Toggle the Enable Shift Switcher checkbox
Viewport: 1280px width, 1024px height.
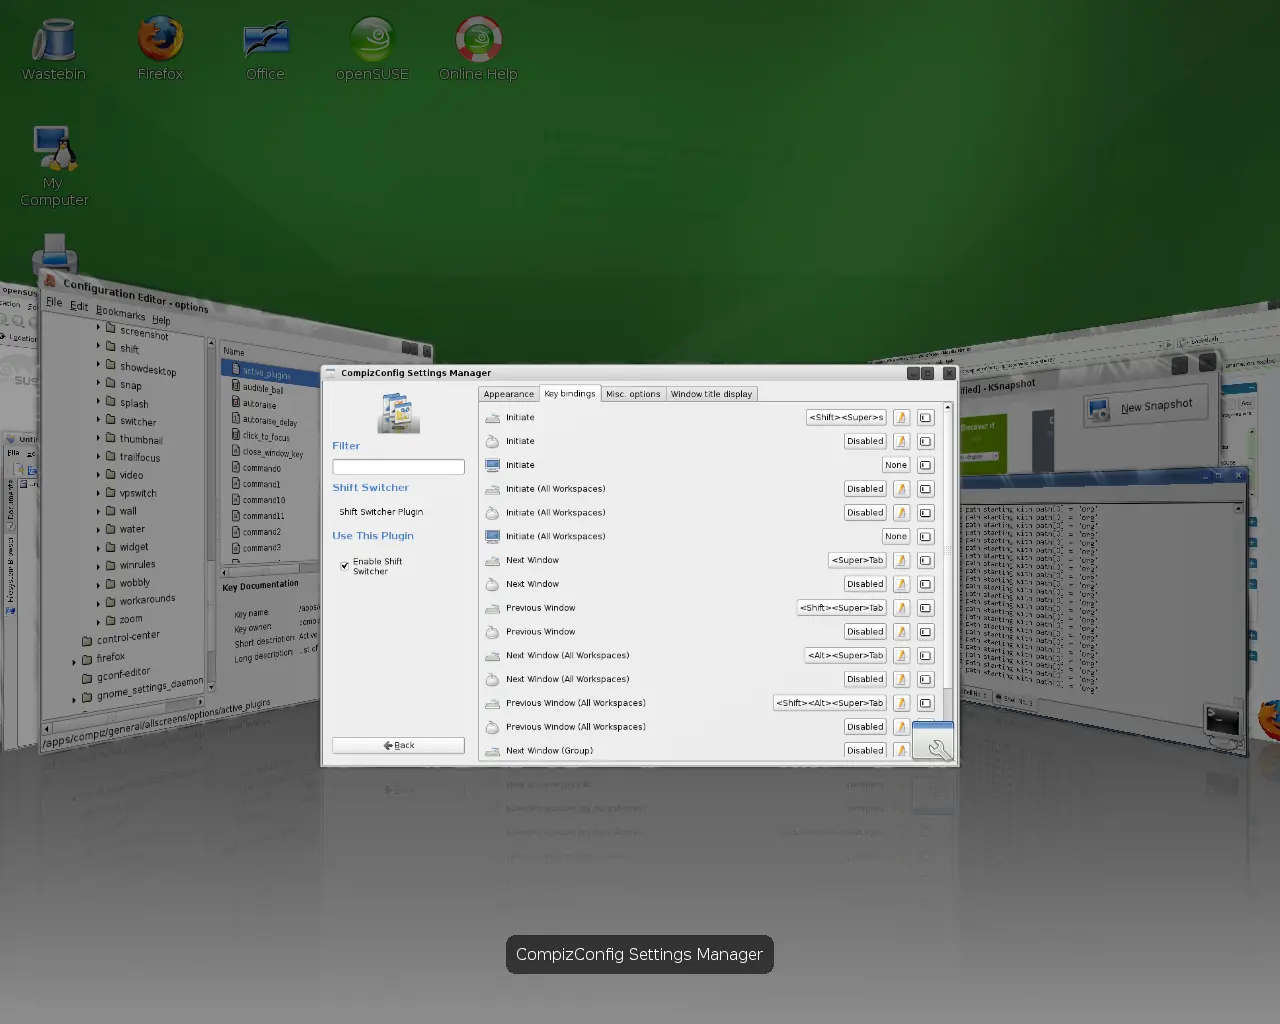[344, 566]
